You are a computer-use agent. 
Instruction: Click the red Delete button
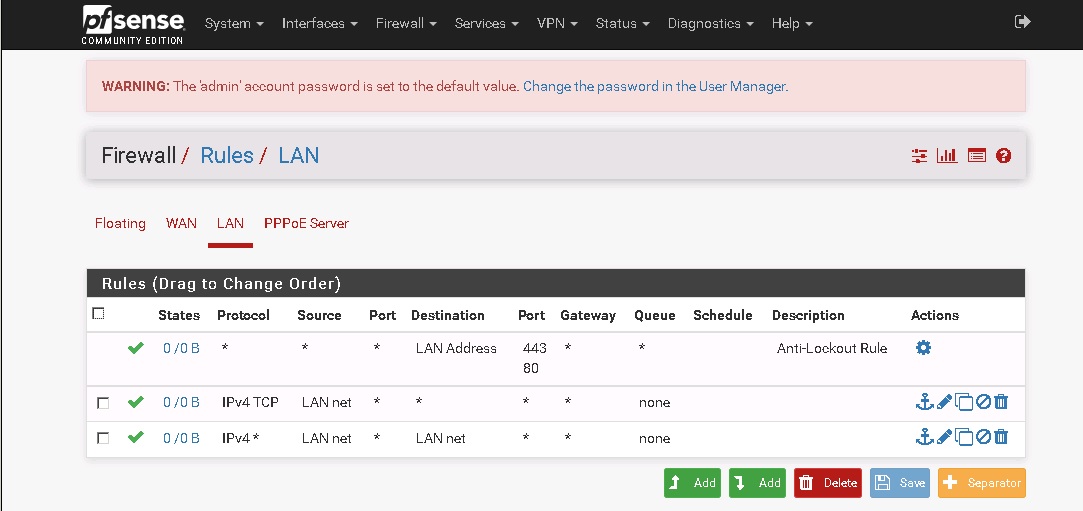[828, 483]
